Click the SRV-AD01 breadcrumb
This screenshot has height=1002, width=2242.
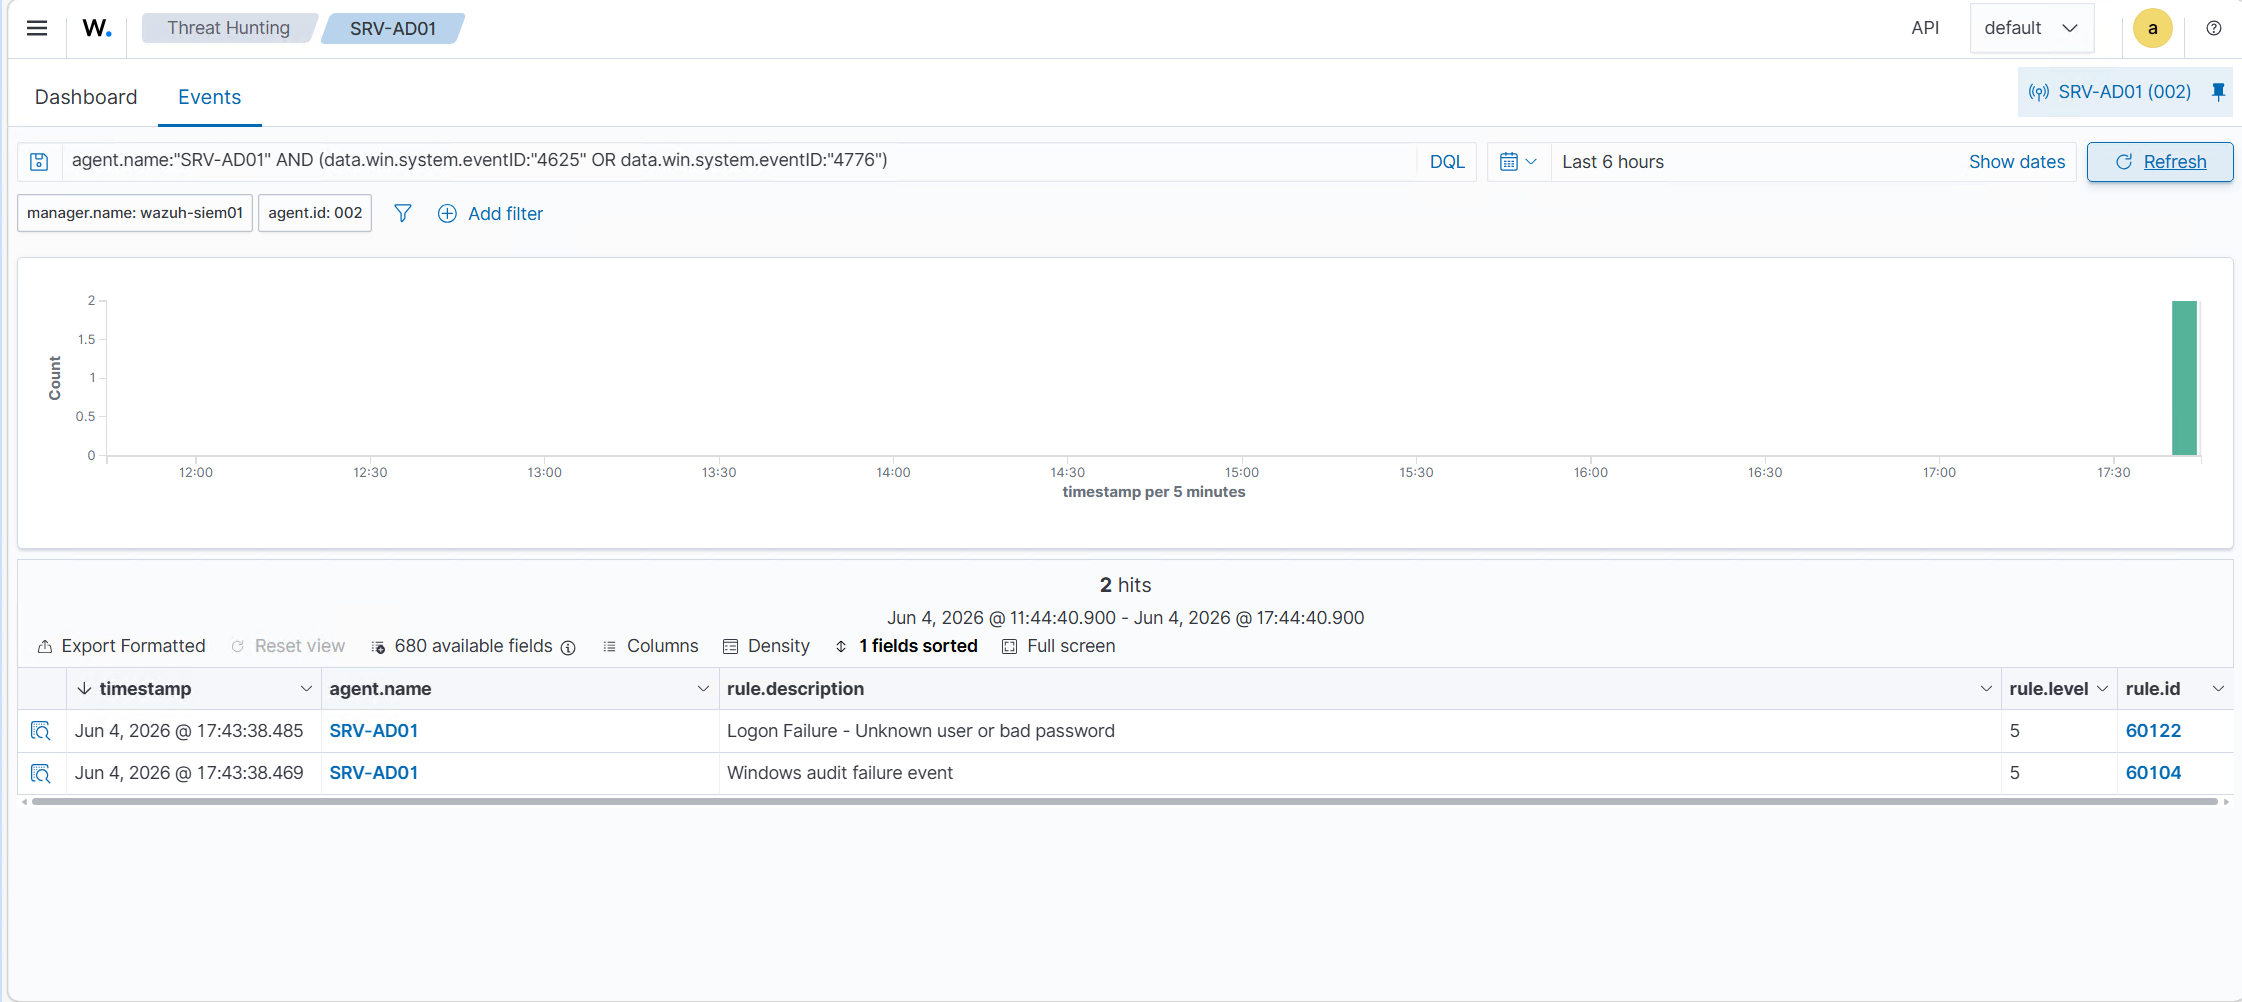(x=393, y=28)
